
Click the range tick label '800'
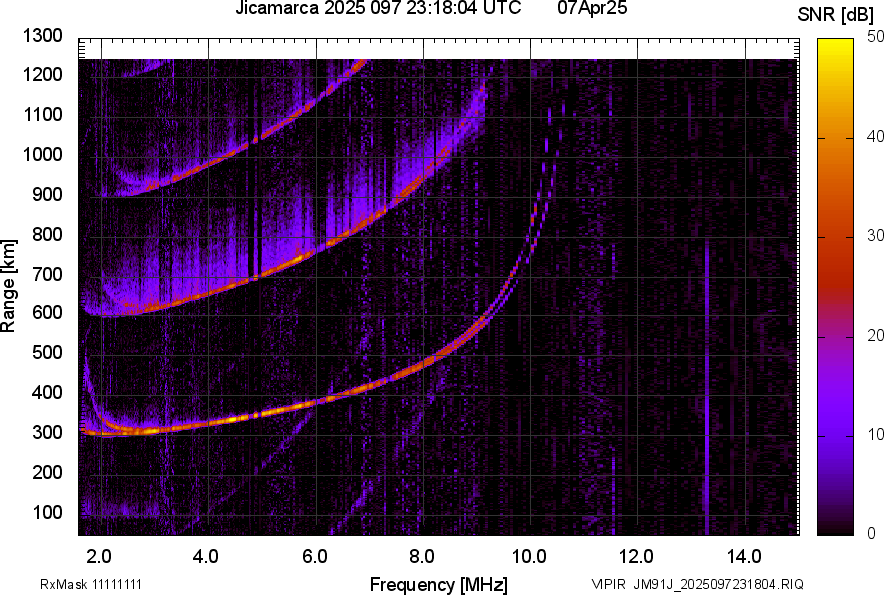point(47,234)
